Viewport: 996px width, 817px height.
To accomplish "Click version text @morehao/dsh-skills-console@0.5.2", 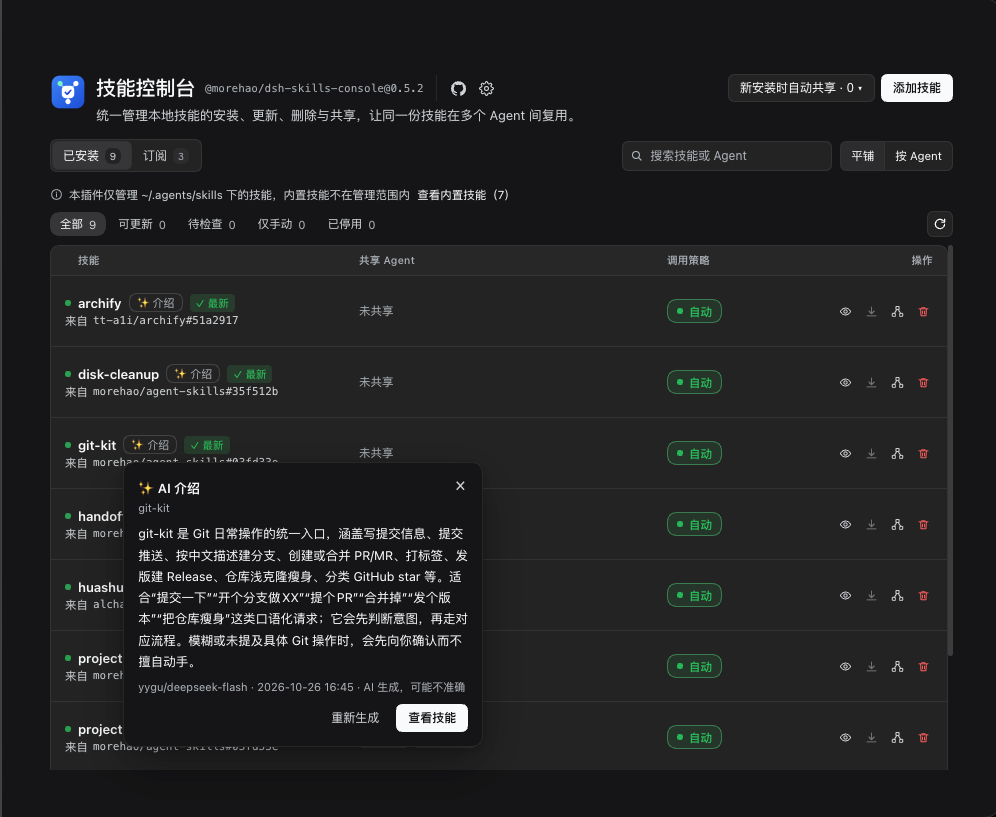I will coord(314,88).
